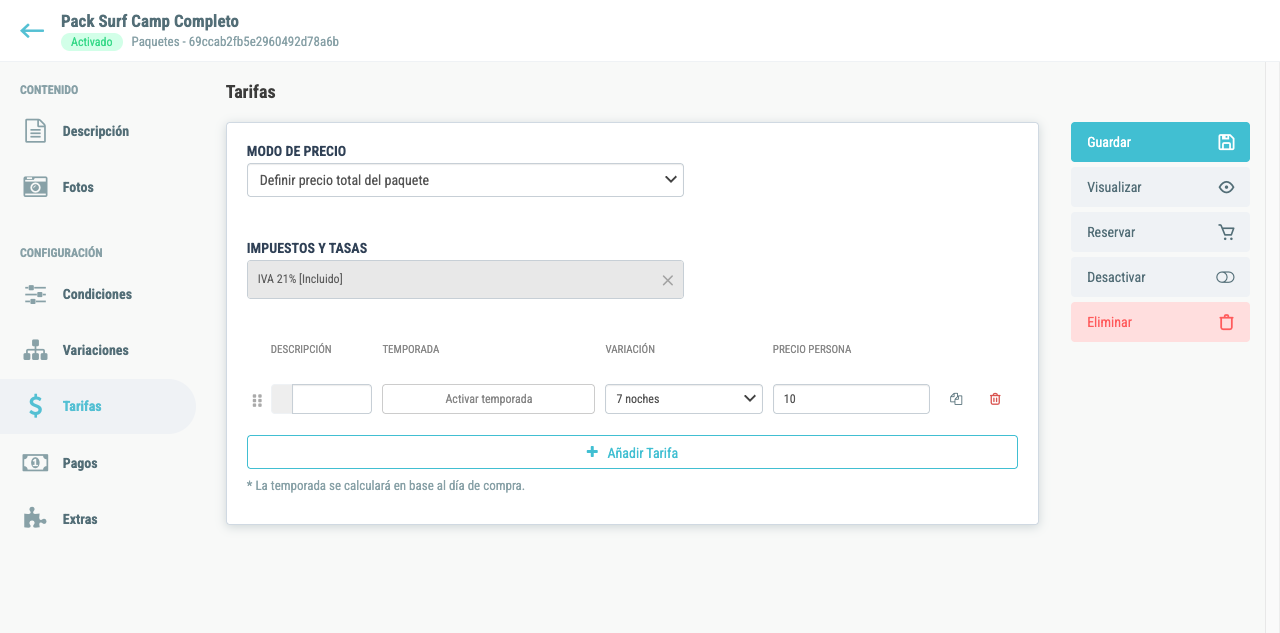Click the eye icon in Visualizar

pos(1226,187)
